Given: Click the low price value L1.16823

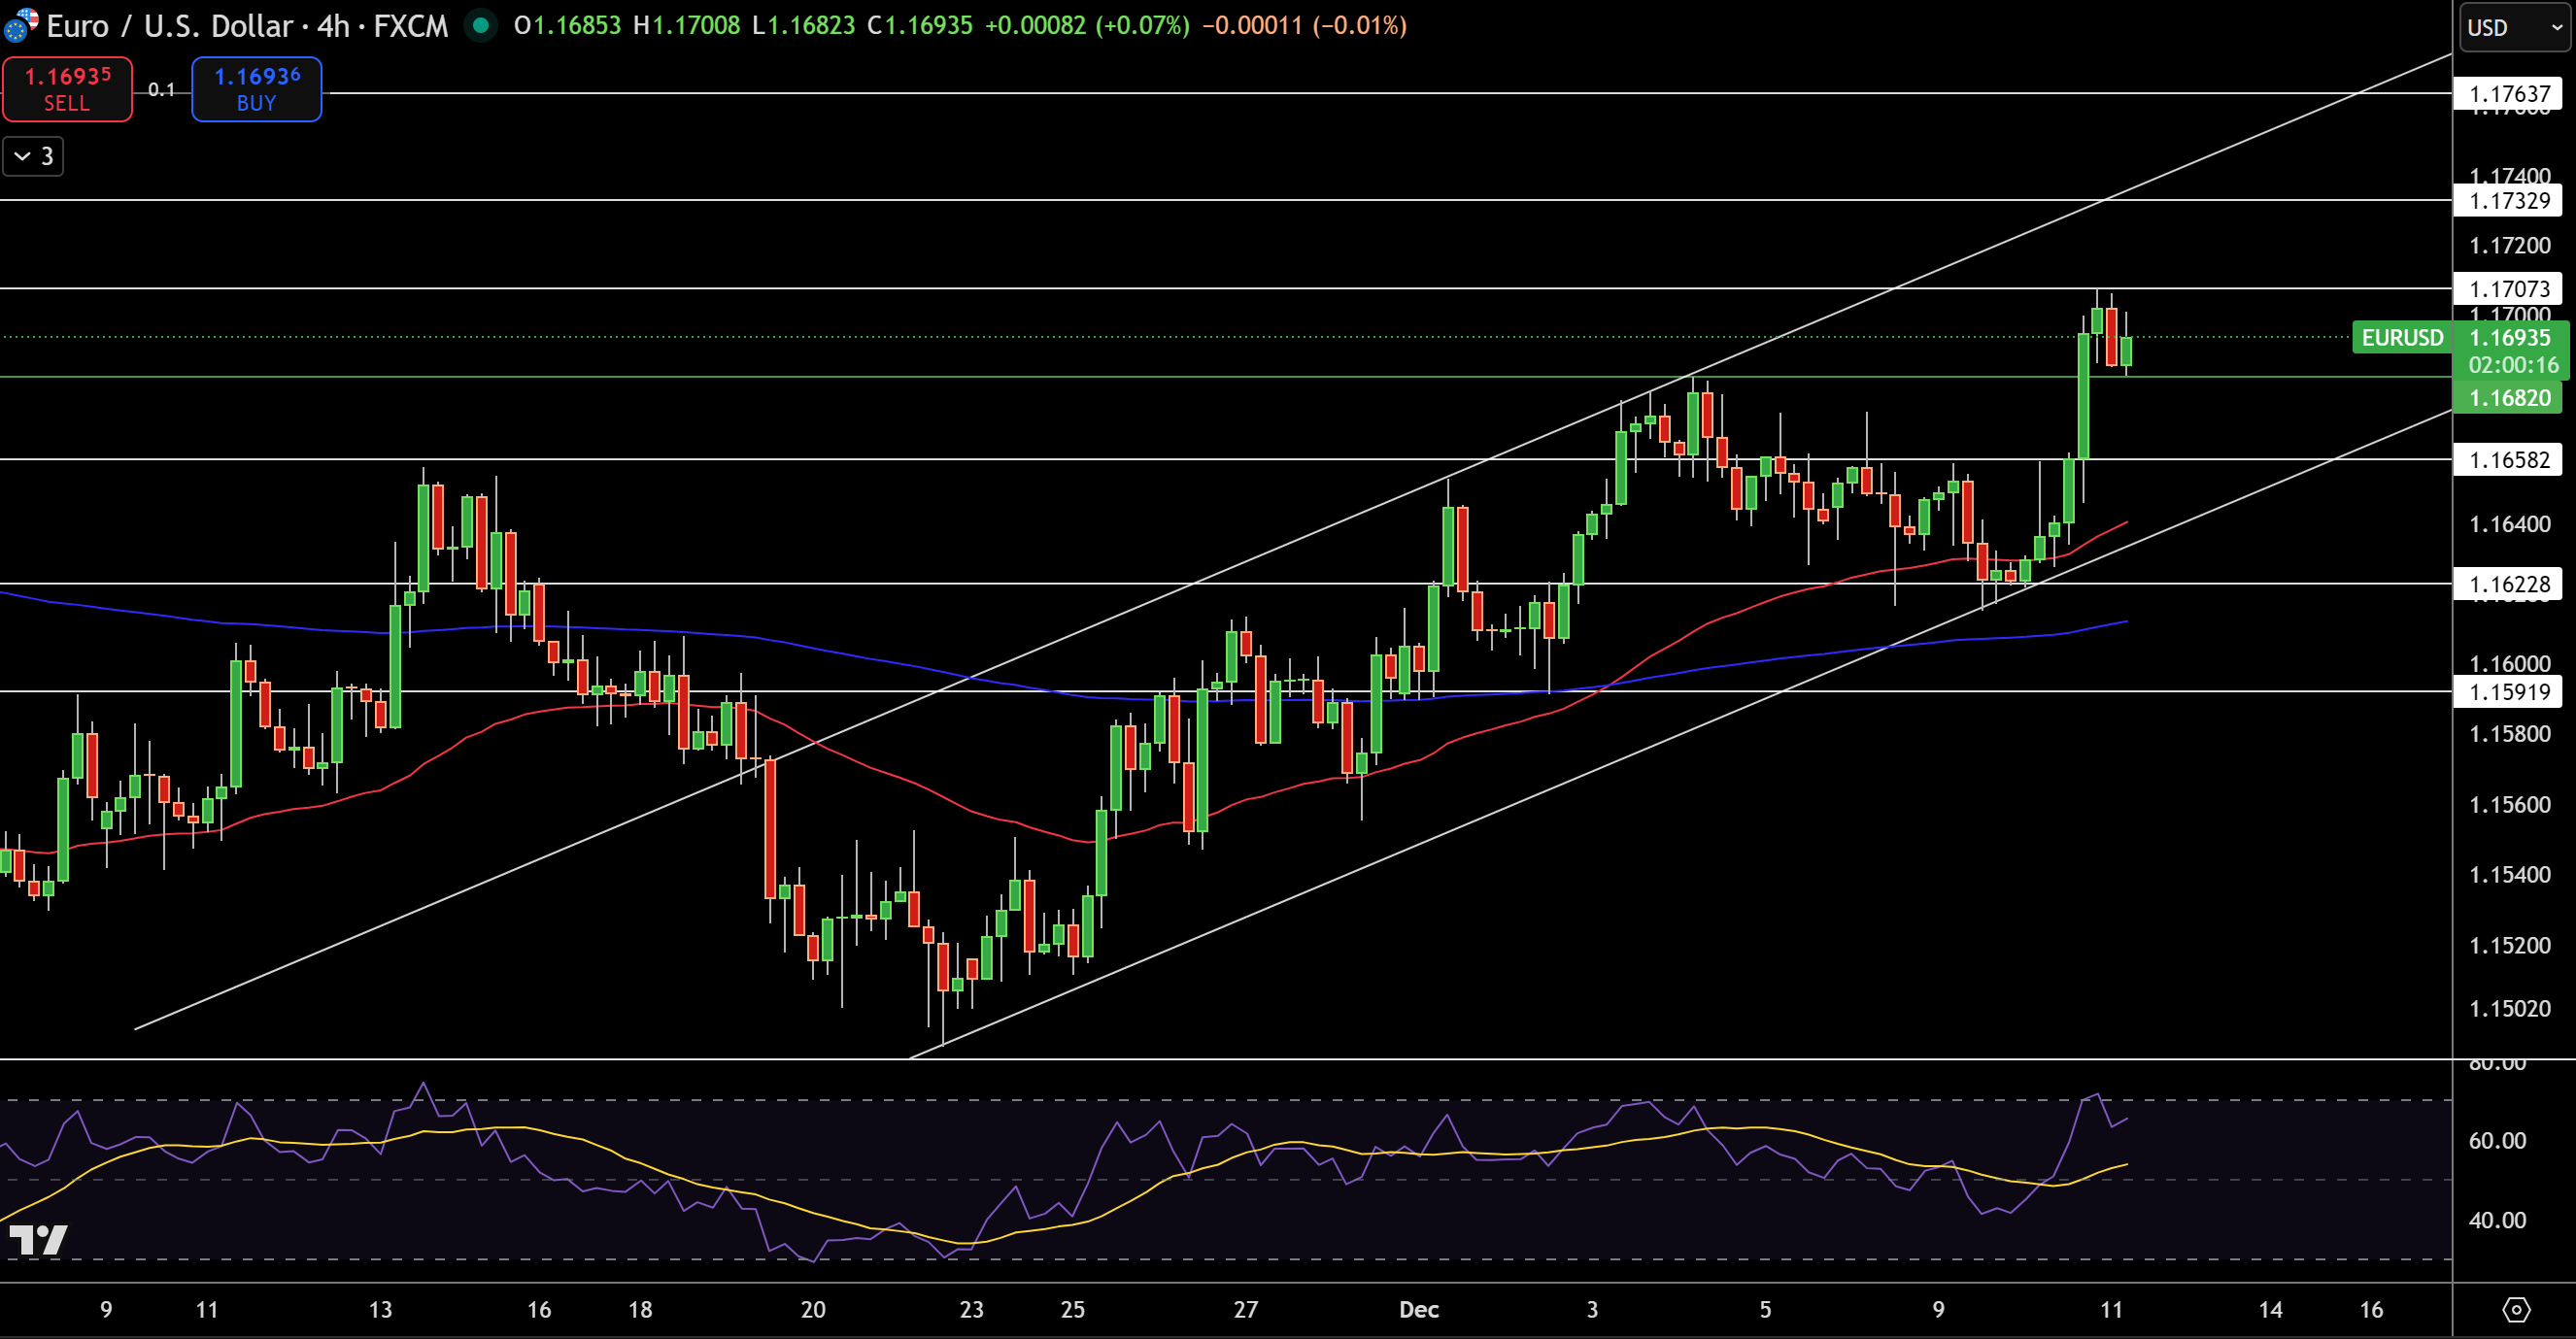Looking at the screenshot, I should 803,25.
